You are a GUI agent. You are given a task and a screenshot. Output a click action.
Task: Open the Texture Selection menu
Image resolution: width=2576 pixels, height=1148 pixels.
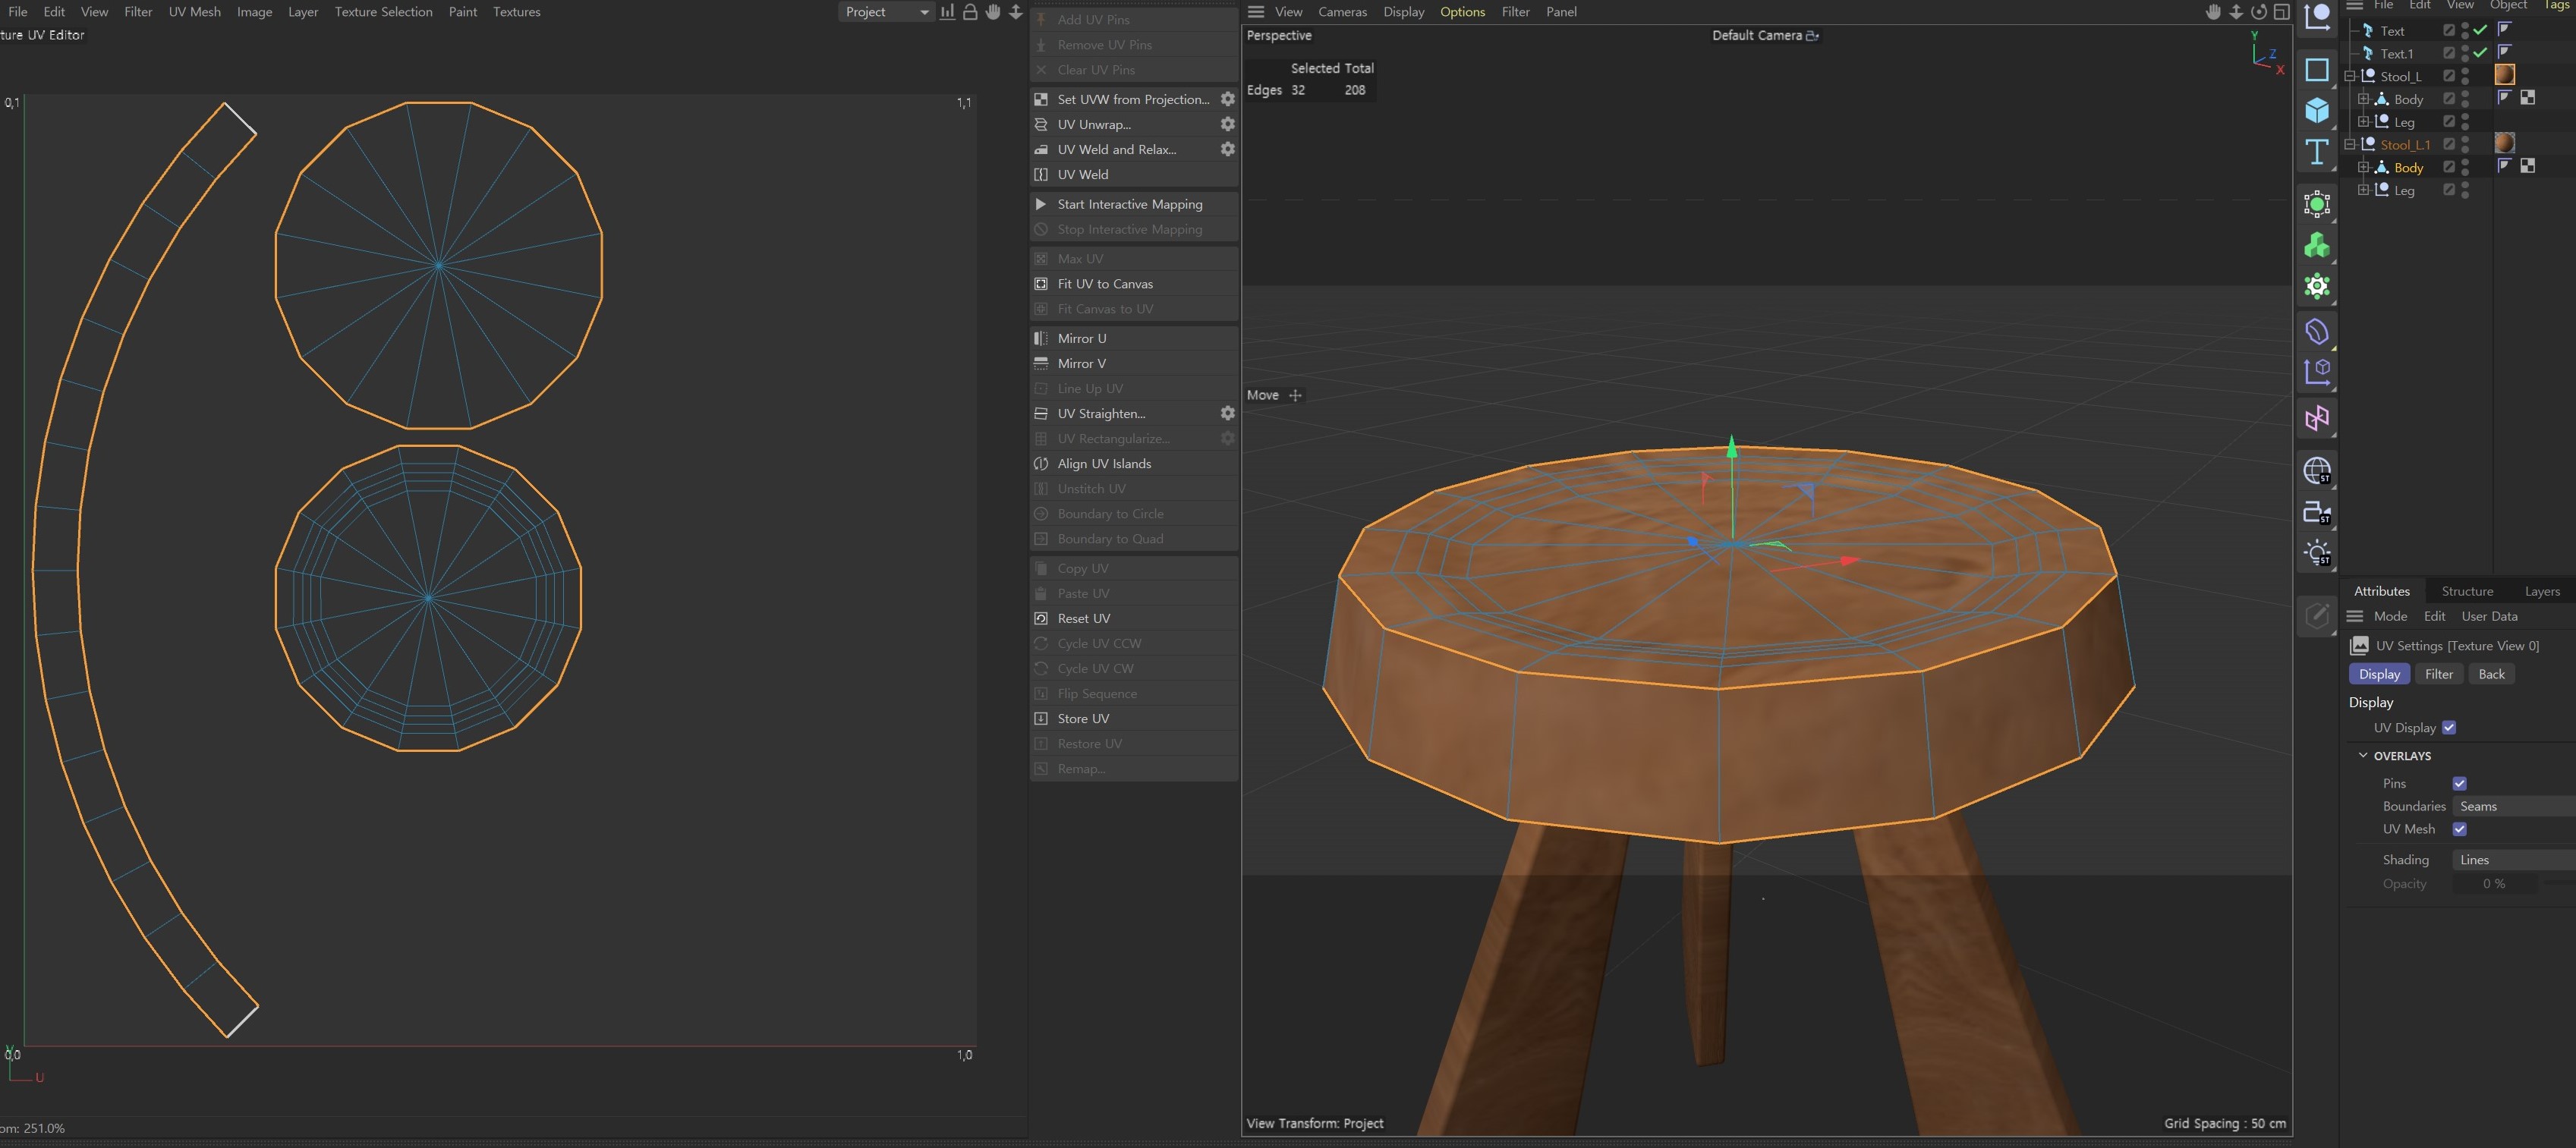click(383, 12)
